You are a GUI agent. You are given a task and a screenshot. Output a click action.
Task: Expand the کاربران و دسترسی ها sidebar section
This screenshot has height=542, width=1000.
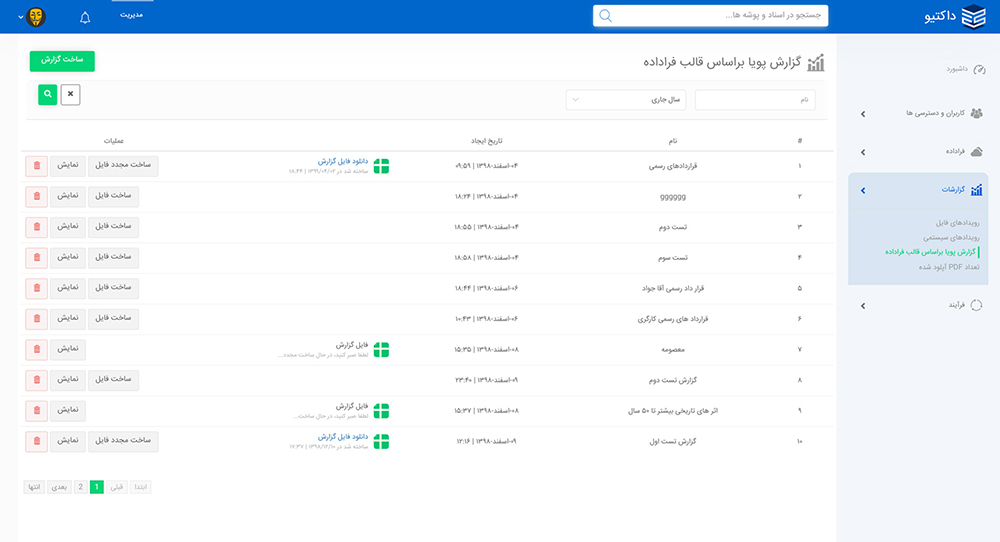coord(863,114)
